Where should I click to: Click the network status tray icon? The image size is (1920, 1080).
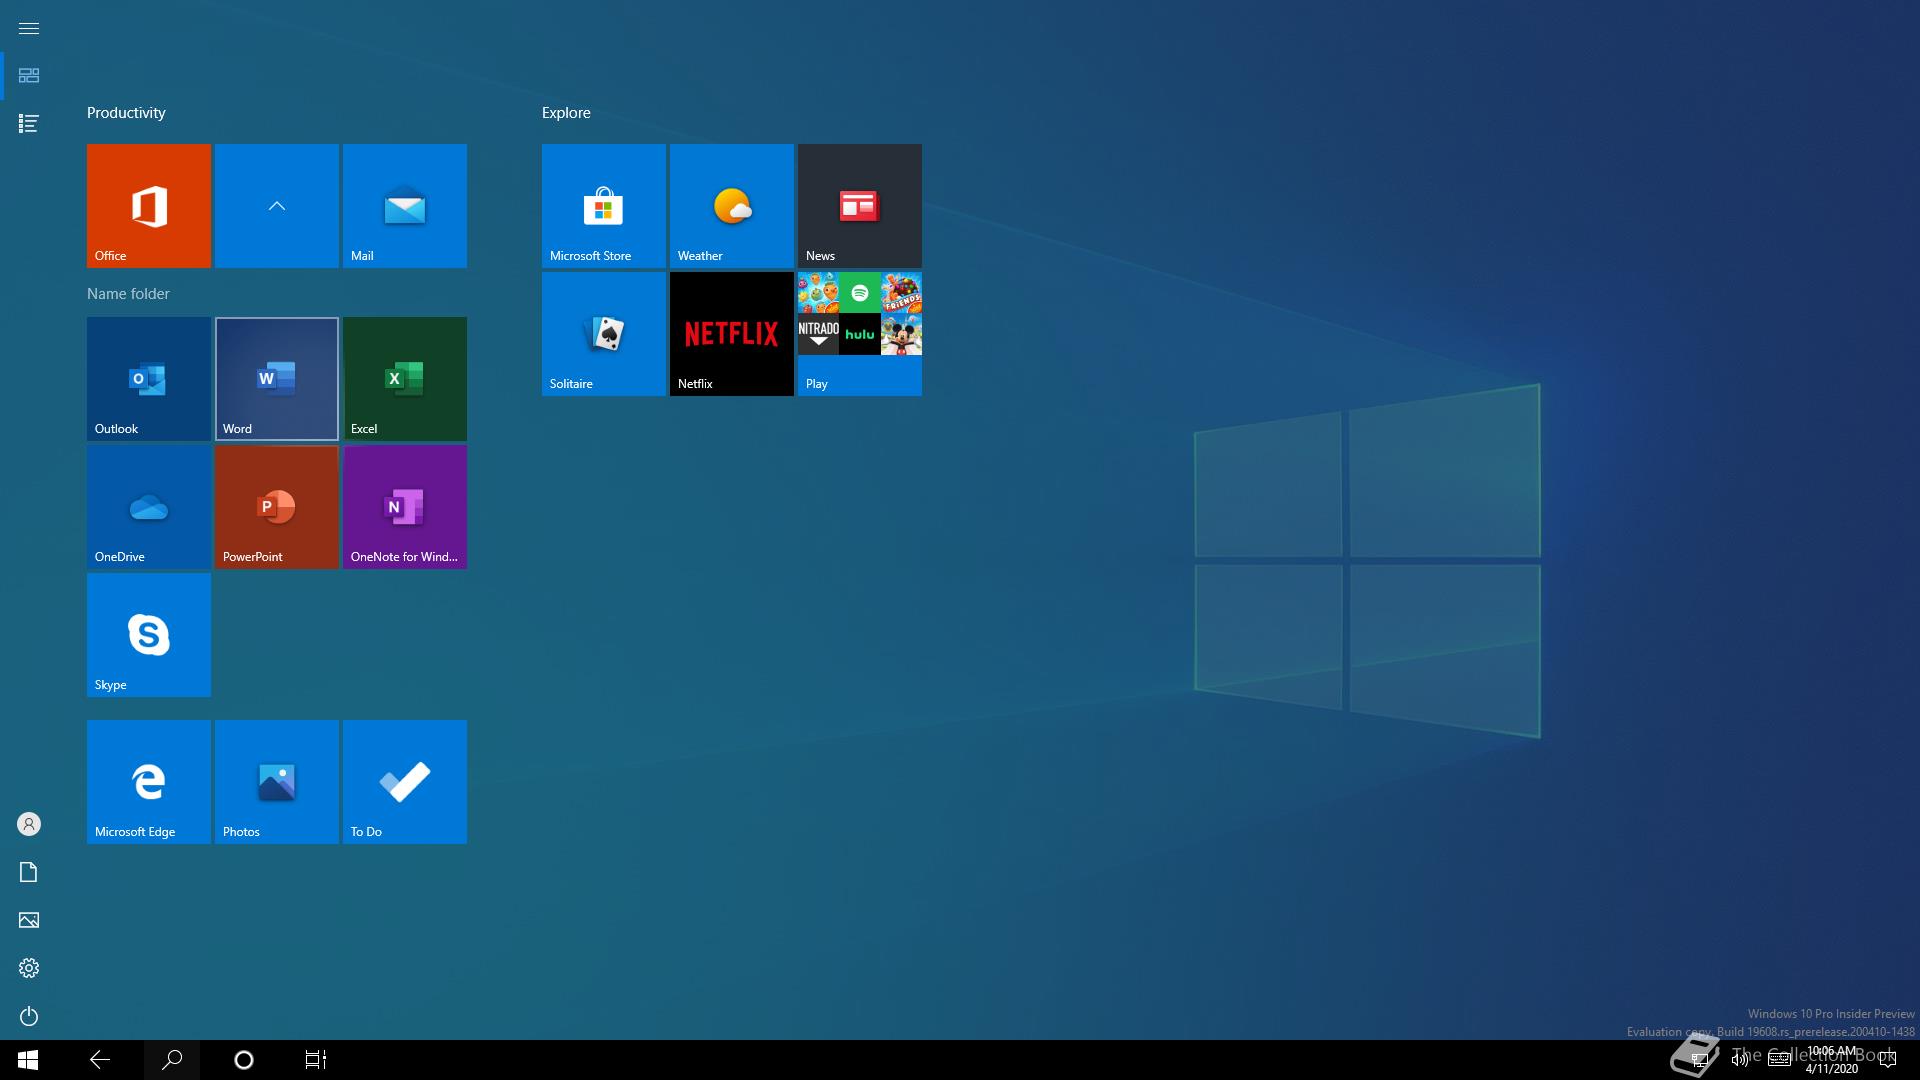pos(1699,1060)
